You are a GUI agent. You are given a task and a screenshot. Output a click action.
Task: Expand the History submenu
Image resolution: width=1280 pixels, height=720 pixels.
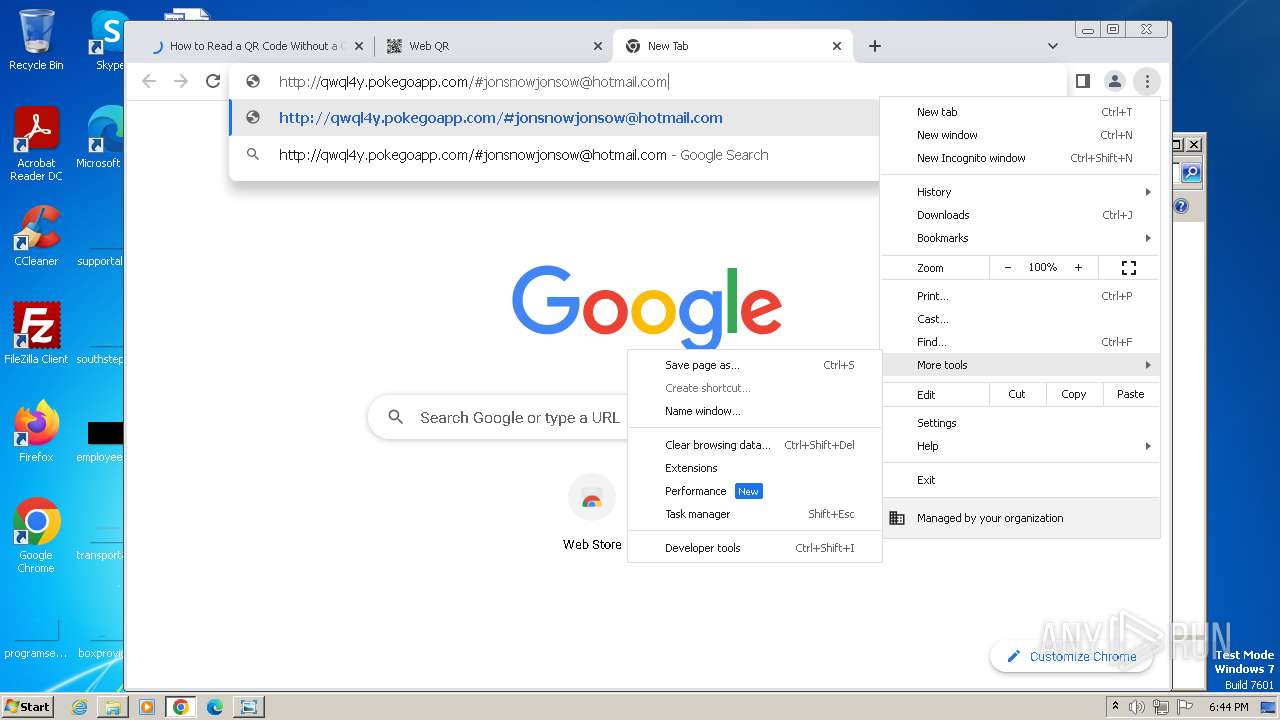(x=1020, y=192)
